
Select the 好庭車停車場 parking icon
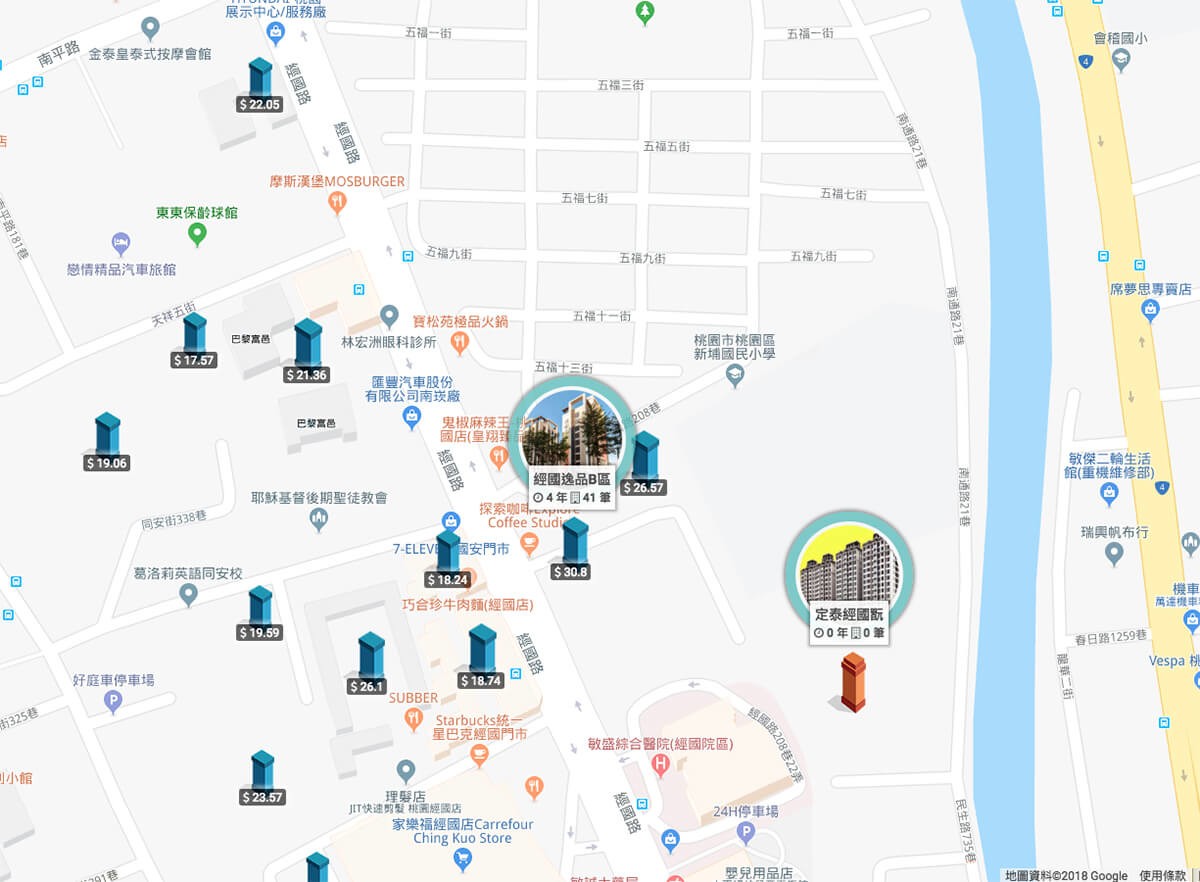(x=113, y=703)
